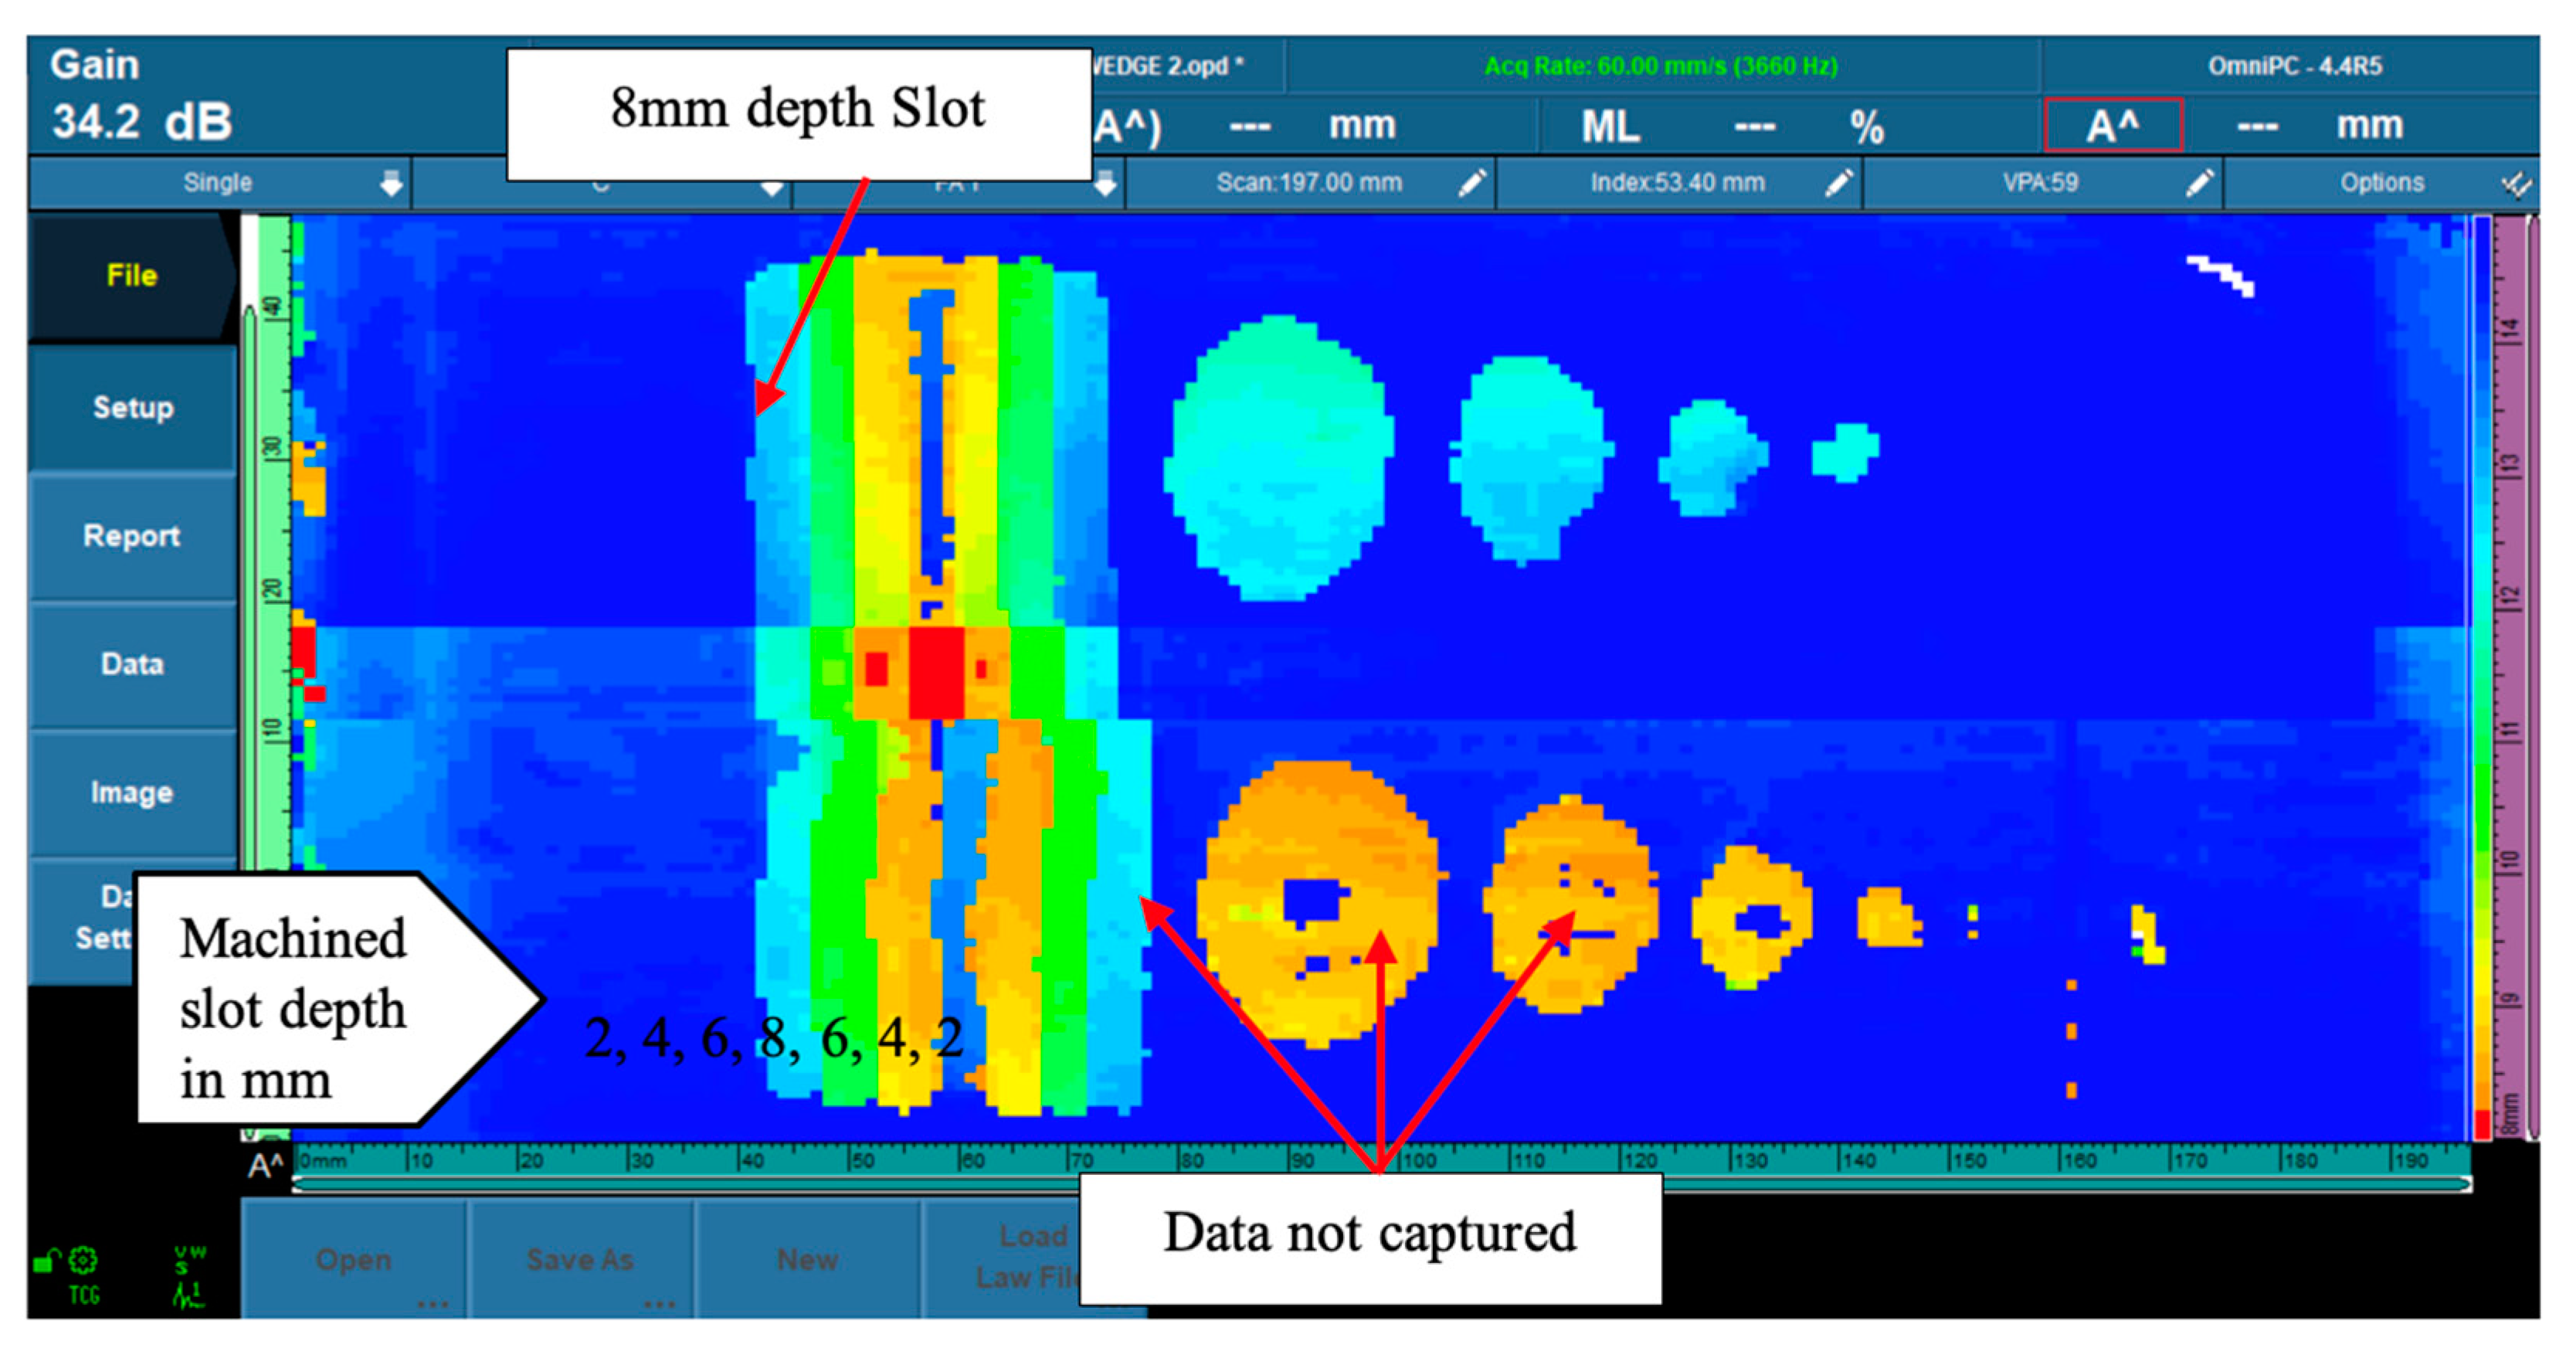Screen dimensions: 2576x1358
Task: Select the Setup menu
Action: click(132, 408)
